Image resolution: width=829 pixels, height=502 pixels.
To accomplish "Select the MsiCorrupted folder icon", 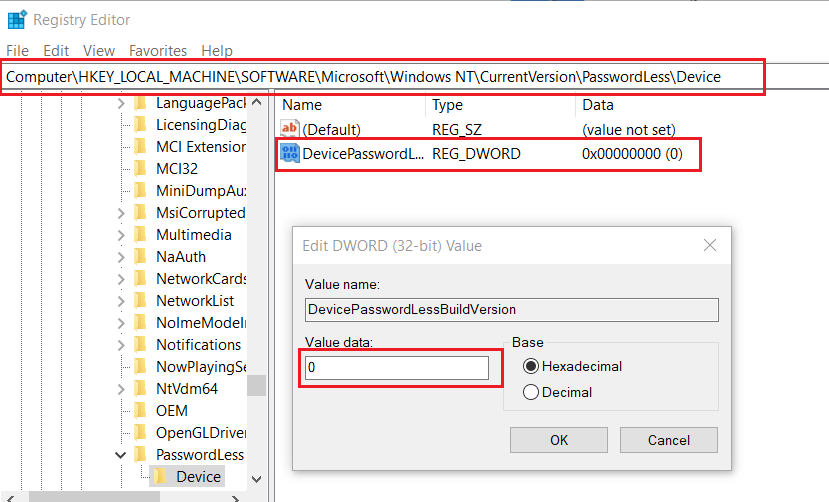I will 141,212.
